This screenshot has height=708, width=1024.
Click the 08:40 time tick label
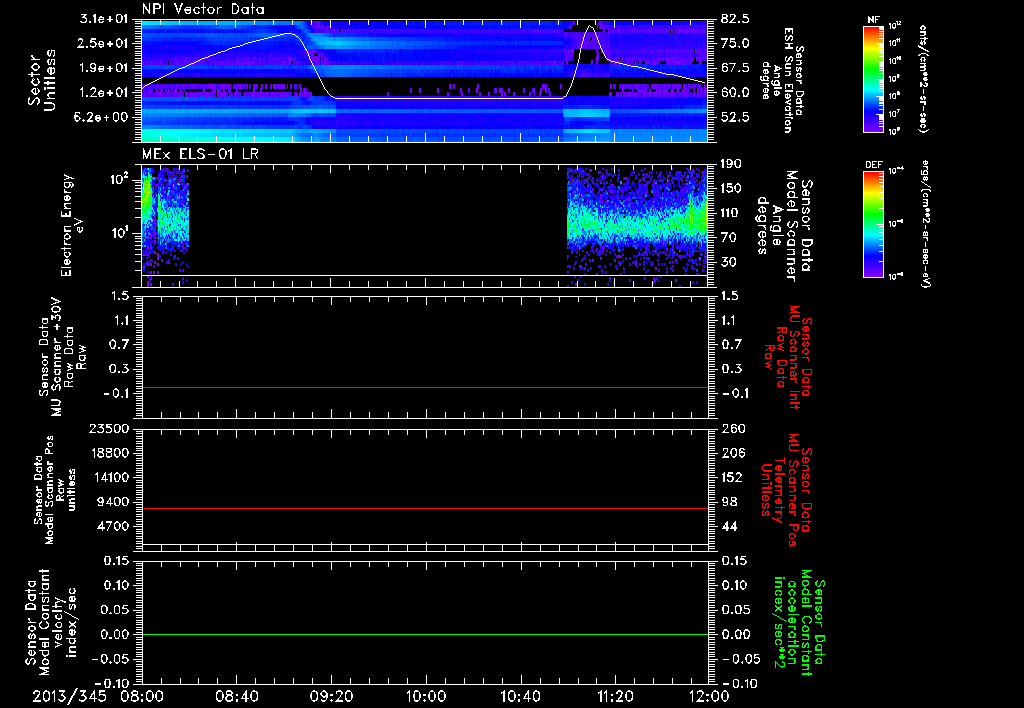tap(236, 696)
